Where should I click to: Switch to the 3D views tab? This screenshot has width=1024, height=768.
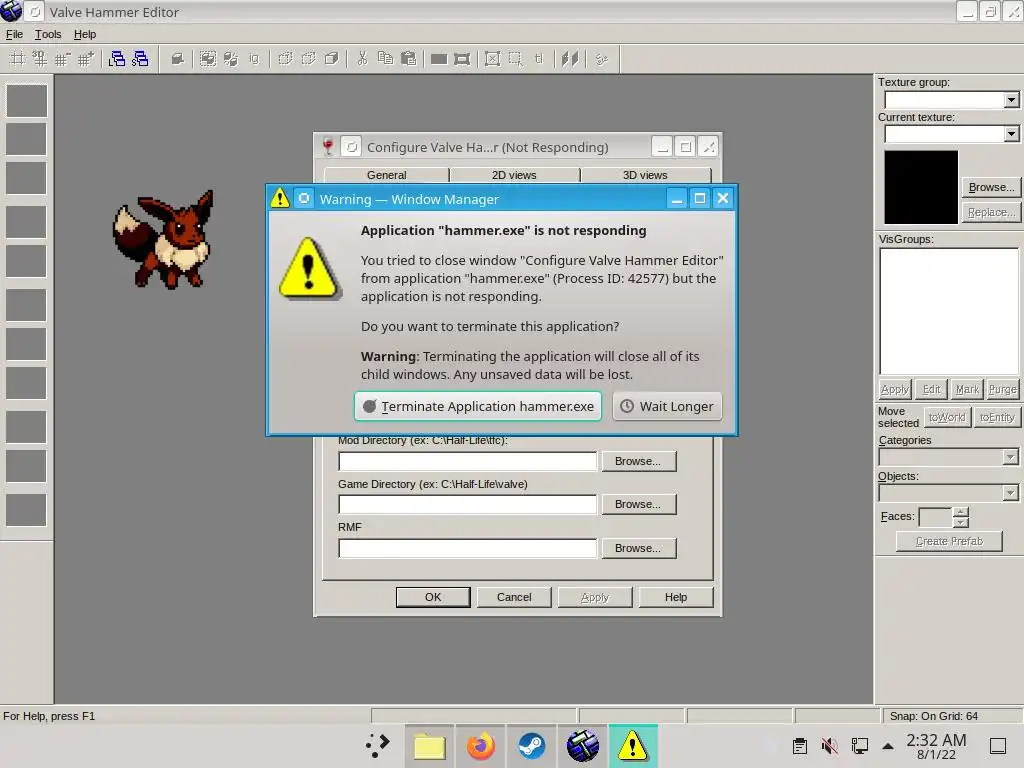(645, 175)
